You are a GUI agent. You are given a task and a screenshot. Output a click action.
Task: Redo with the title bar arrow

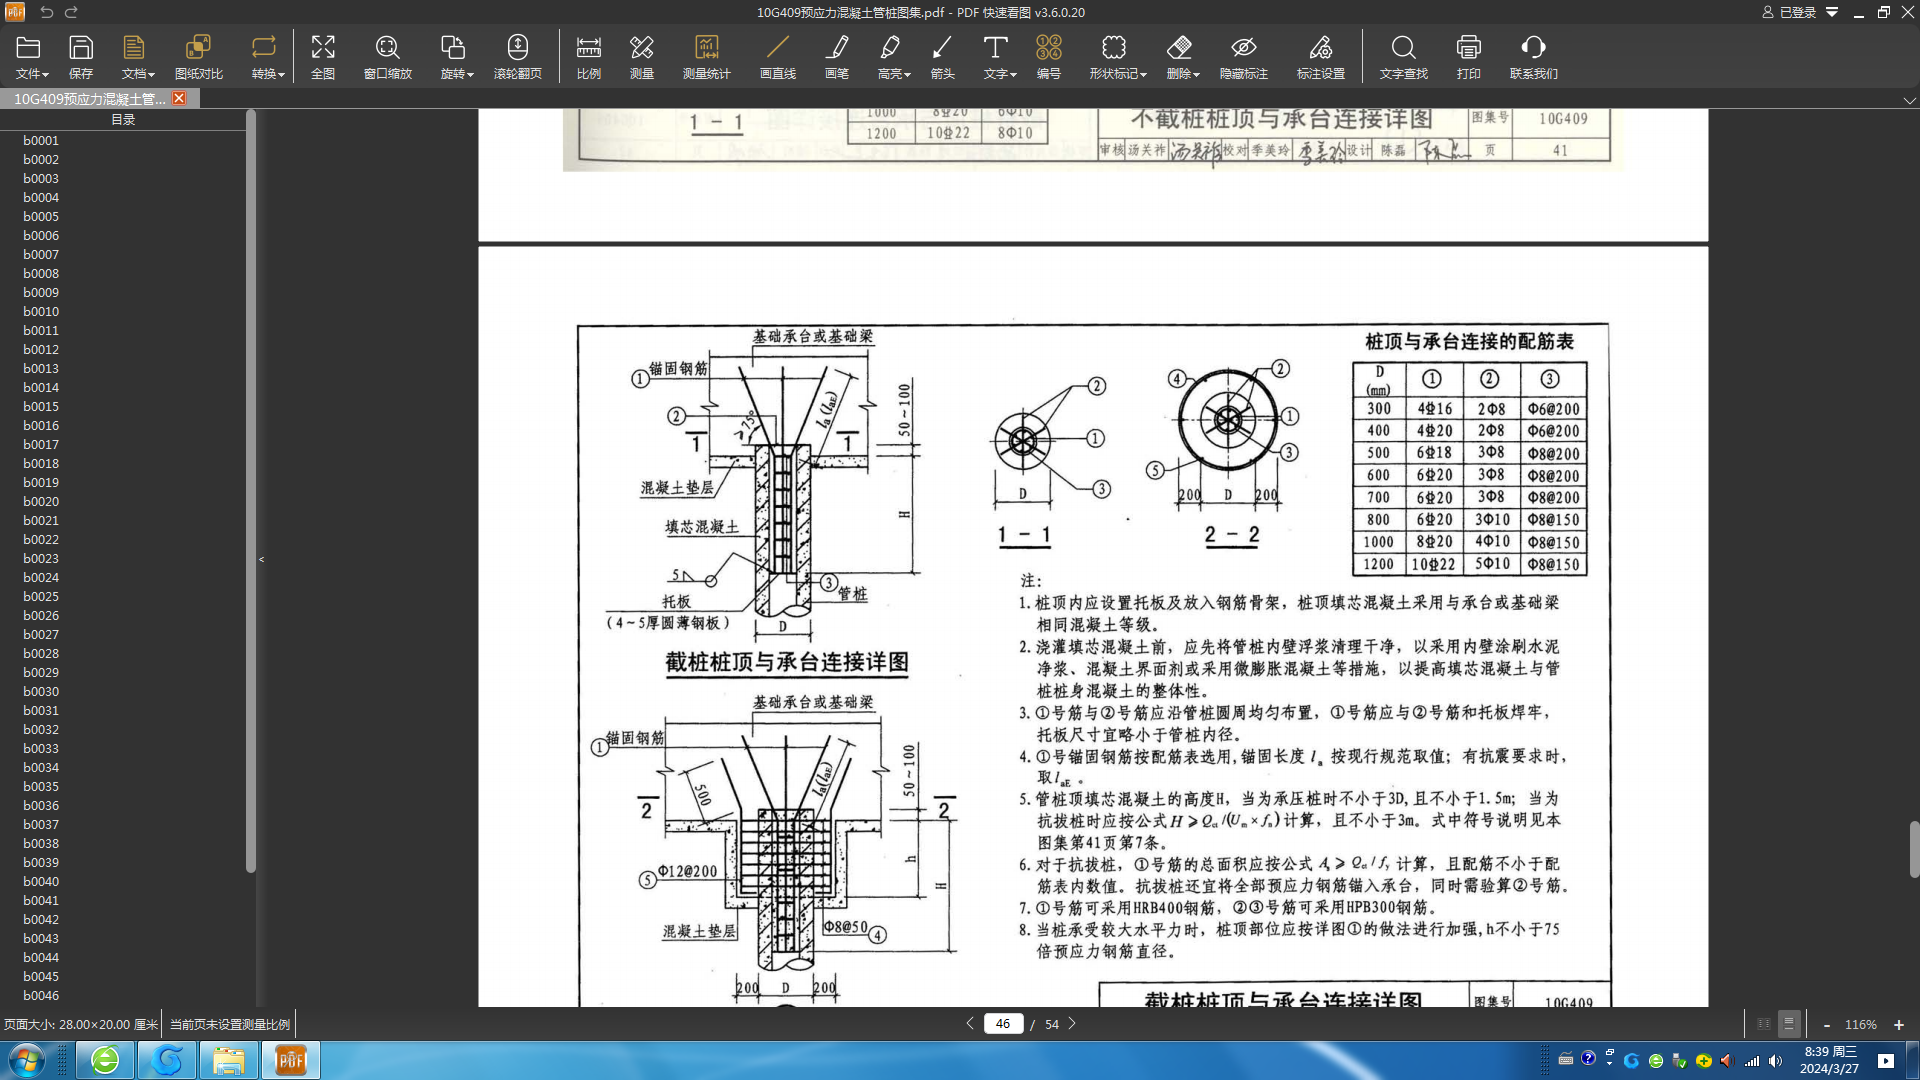(72, 12)
